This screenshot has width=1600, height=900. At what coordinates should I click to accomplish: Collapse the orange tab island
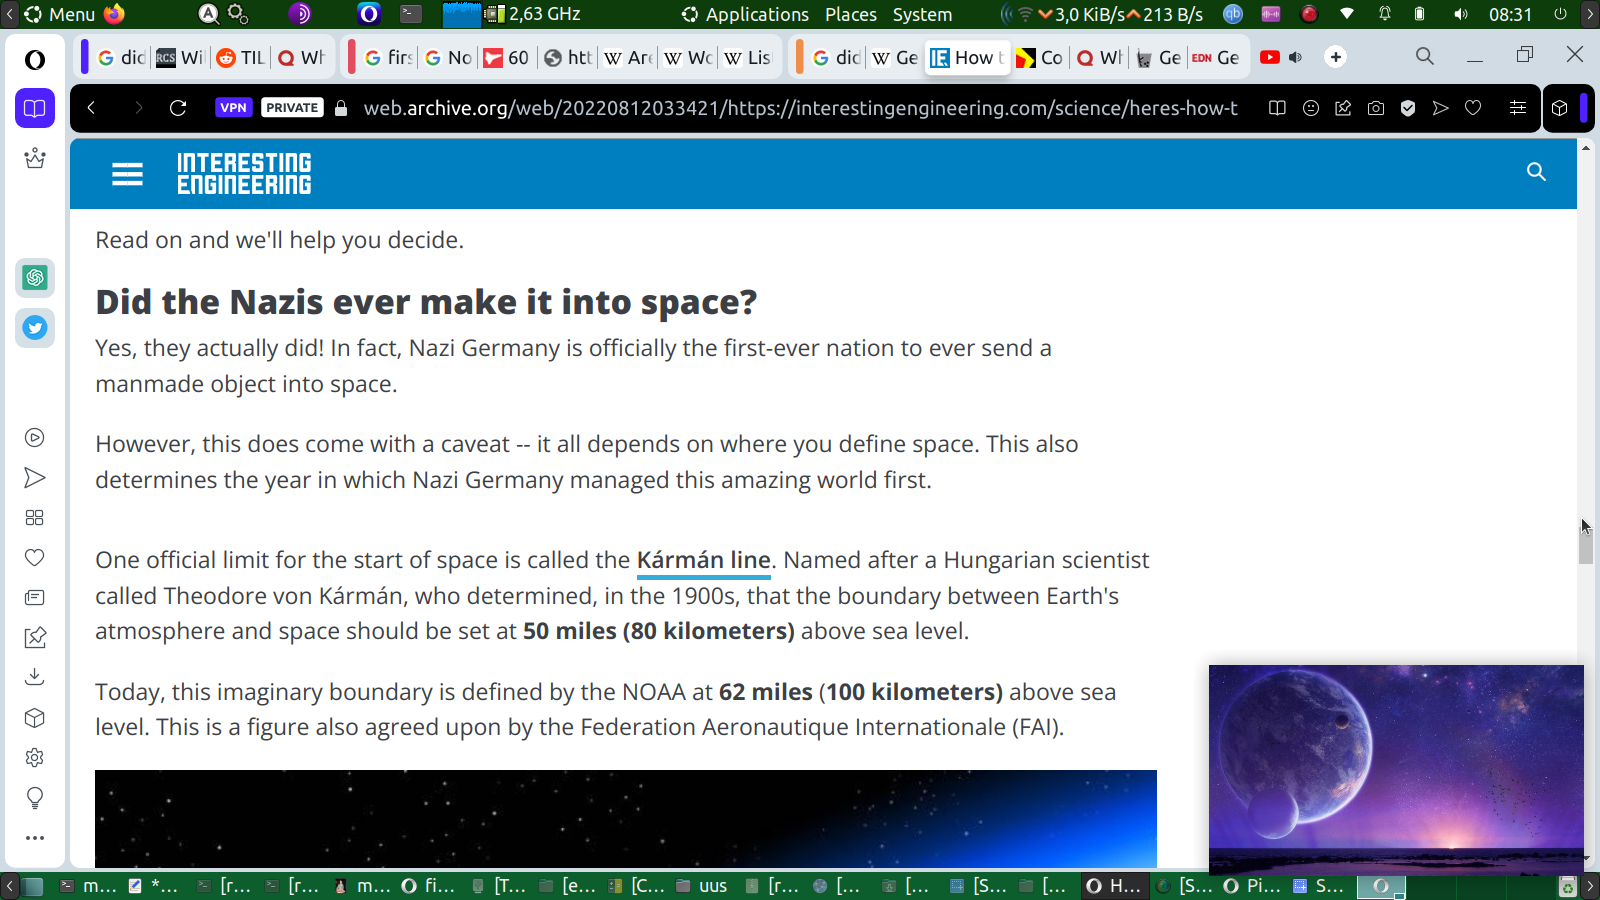point(799,57)
